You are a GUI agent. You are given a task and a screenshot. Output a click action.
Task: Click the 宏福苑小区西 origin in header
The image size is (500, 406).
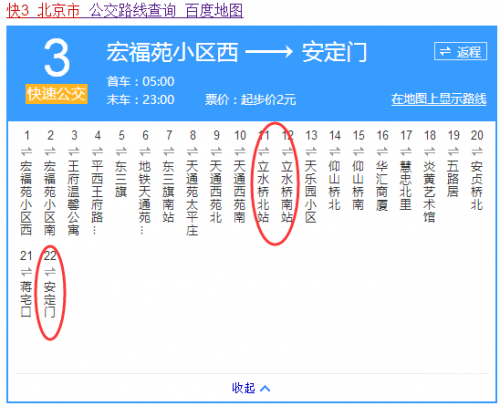(172, 52)
